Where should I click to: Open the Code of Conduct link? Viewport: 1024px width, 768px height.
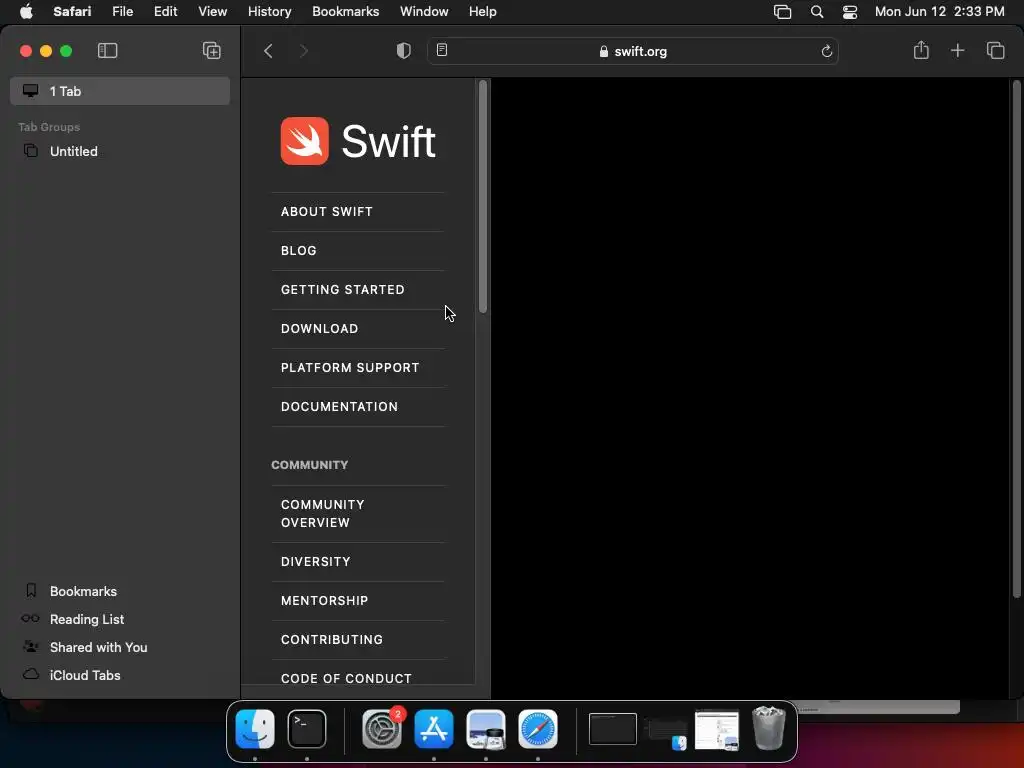point(346,679)
